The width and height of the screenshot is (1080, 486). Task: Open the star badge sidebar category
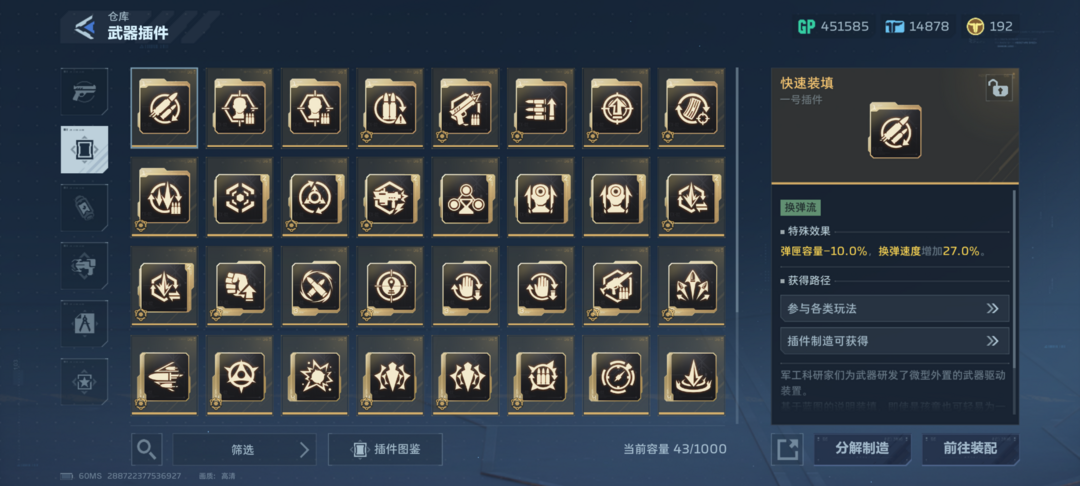84,381
